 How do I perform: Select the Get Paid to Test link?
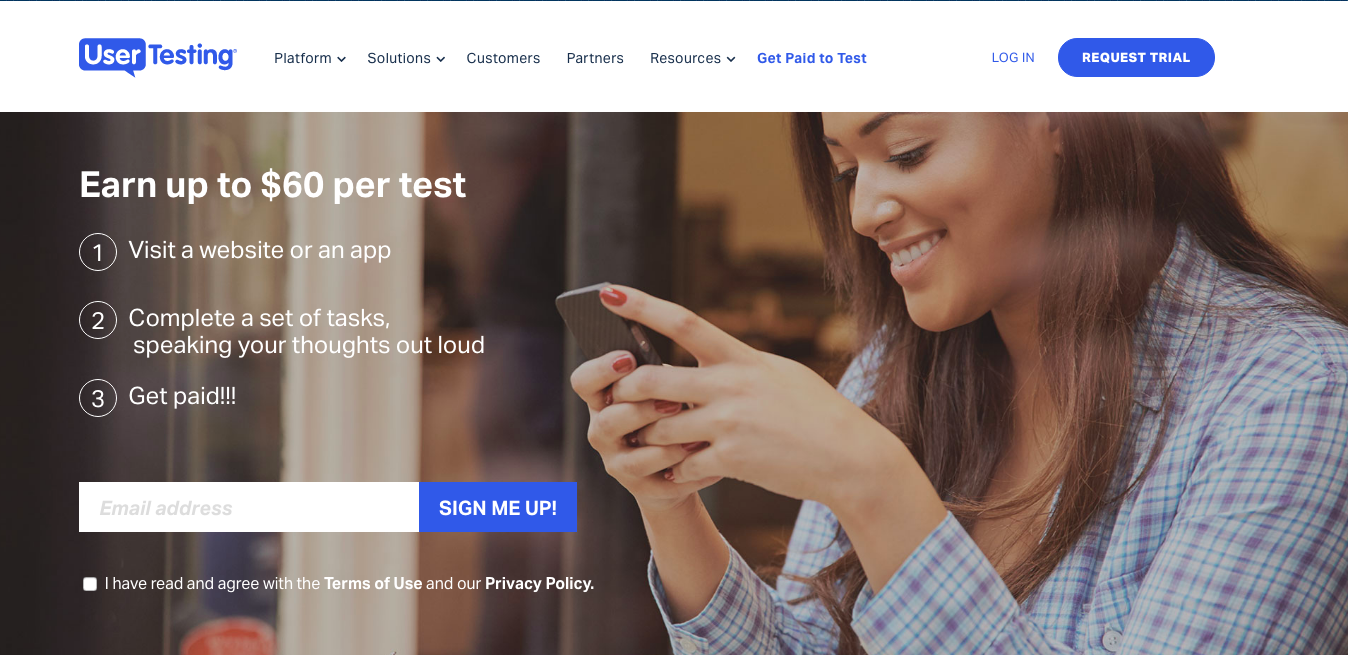point(812,58)
